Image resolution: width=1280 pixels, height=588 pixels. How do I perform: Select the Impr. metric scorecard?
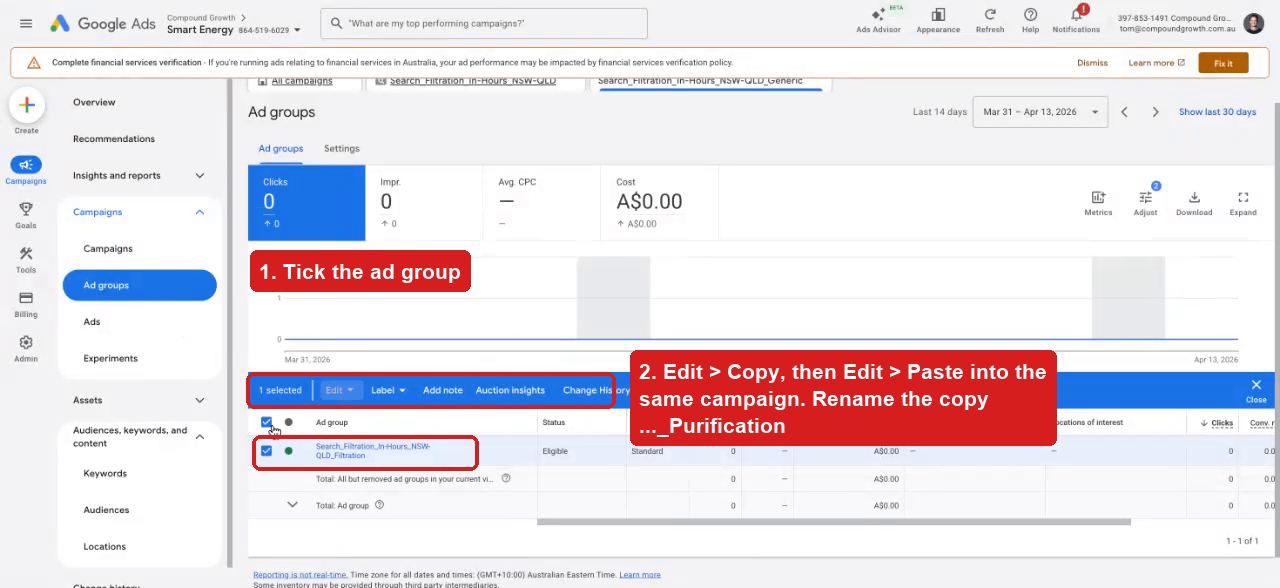[x=424, y=203]
